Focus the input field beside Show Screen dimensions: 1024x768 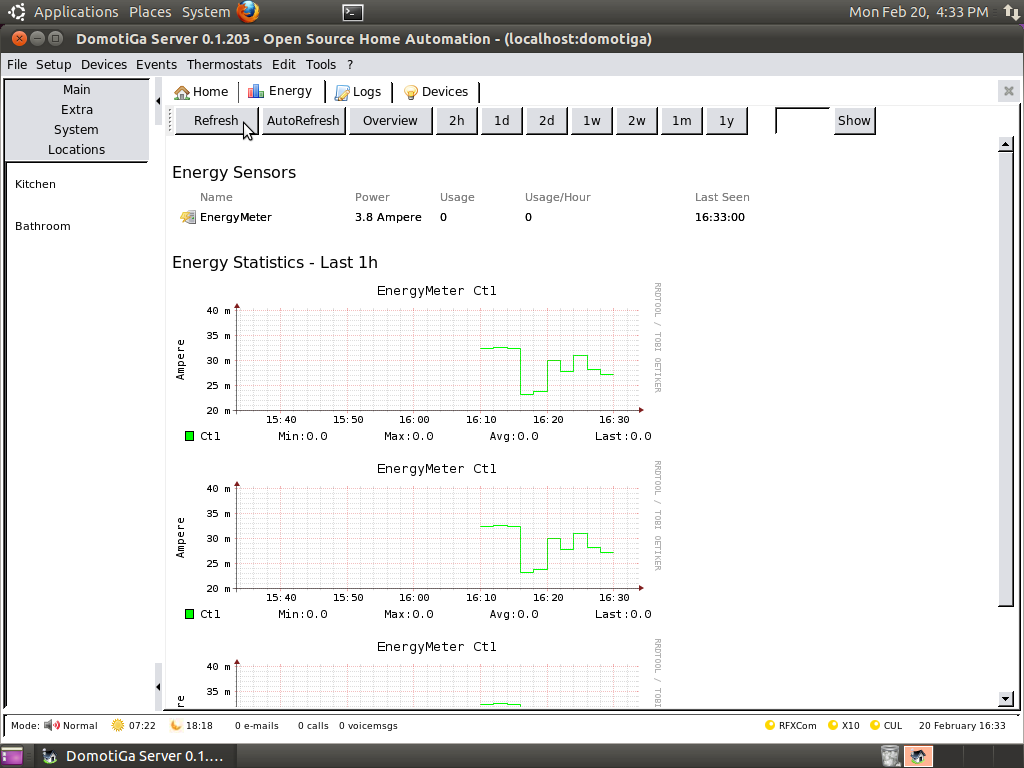803,121
